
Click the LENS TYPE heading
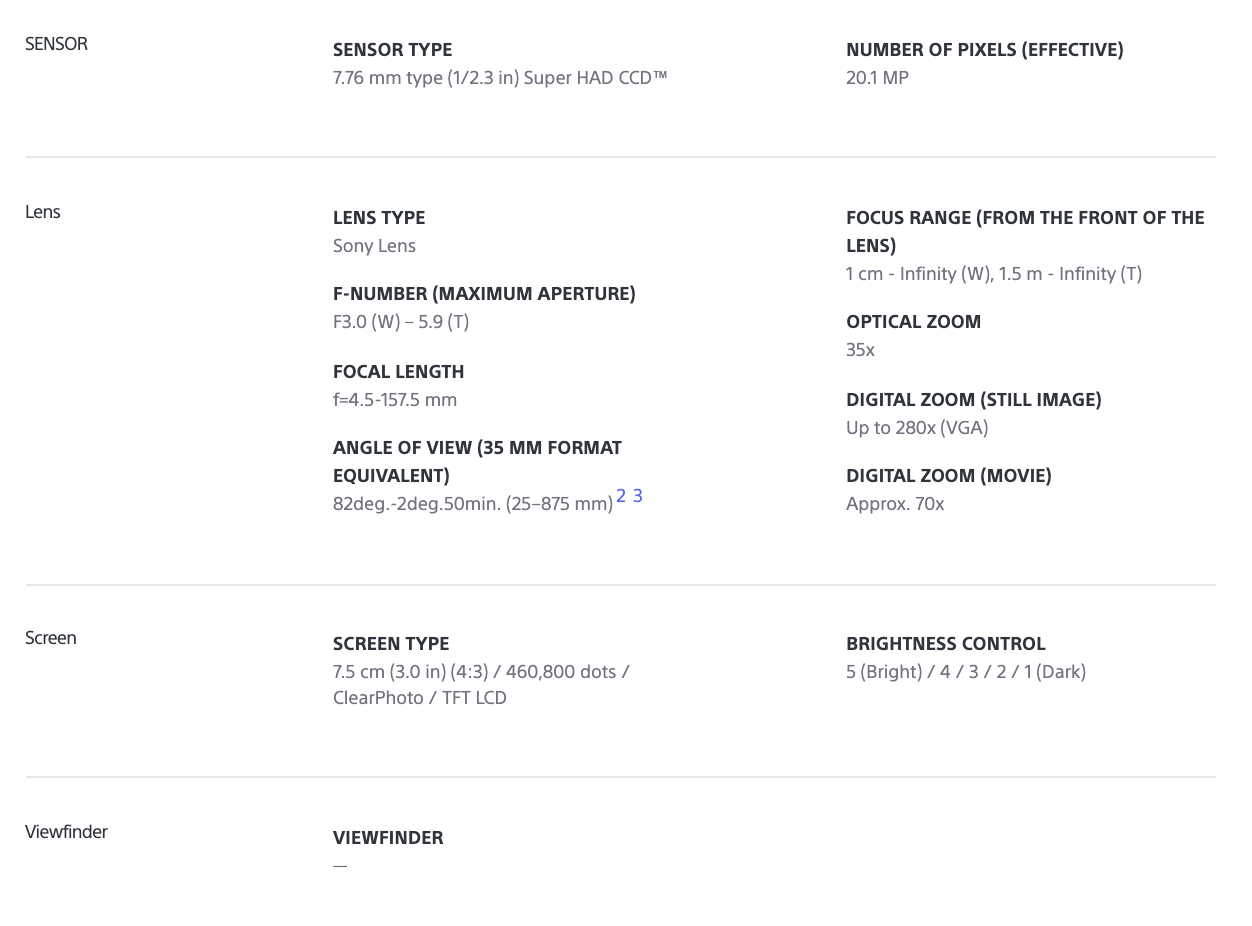pyautogui.click(x=379, y=218)
